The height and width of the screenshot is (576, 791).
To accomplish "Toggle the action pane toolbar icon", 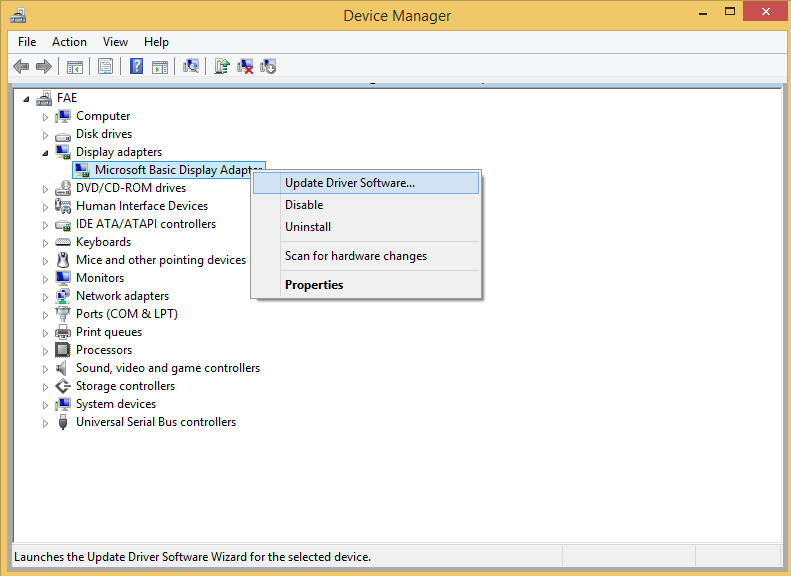I will [160, 66].
